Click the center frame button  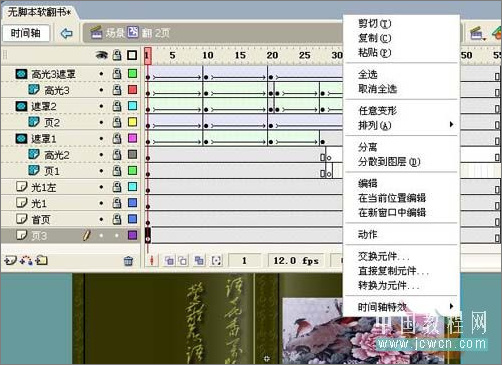tap(152, 260)
